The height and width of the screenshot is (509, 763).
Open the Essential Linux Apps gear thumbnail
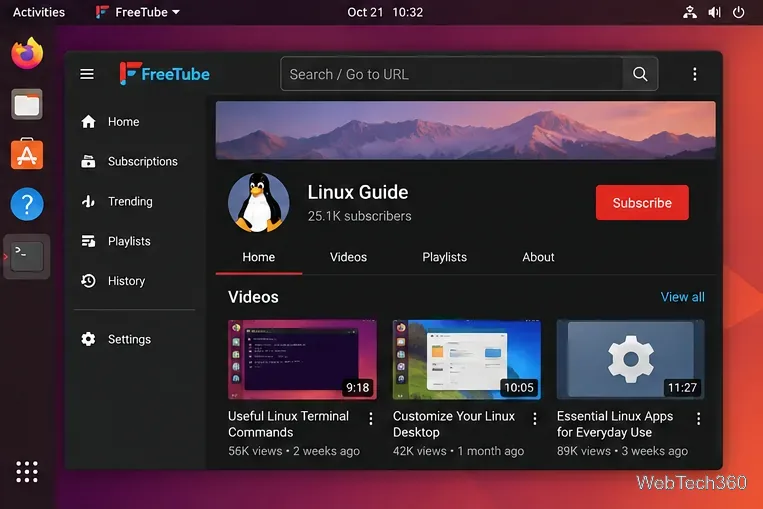click(630, 360)
